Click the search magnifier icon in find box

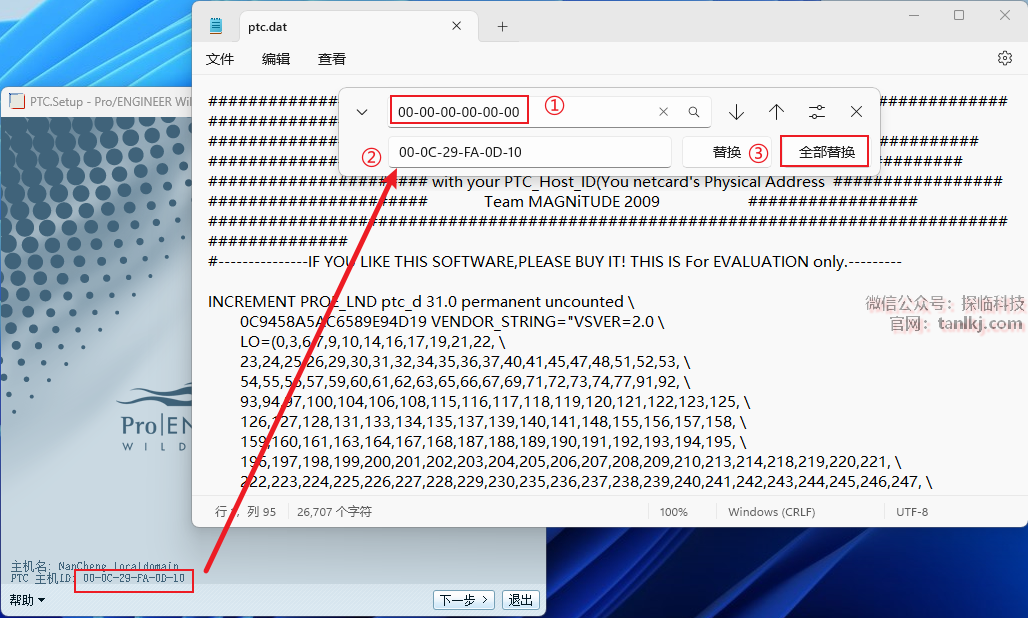click(x=694, y=112)
